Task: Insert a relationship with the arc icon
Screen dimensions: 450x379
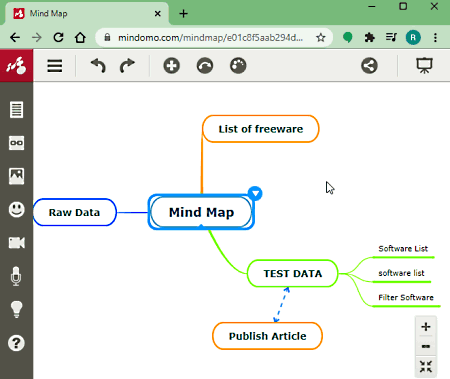Action: 205,66
